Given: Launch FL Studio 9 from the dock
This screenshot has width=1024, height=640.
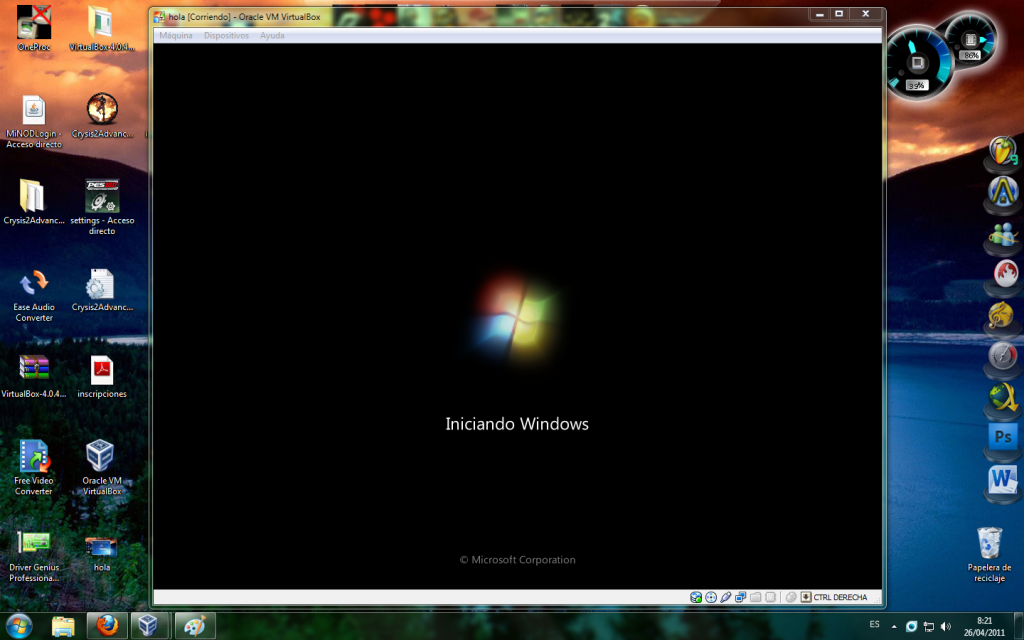Looking at the screenshot, I should point(1003,153).
